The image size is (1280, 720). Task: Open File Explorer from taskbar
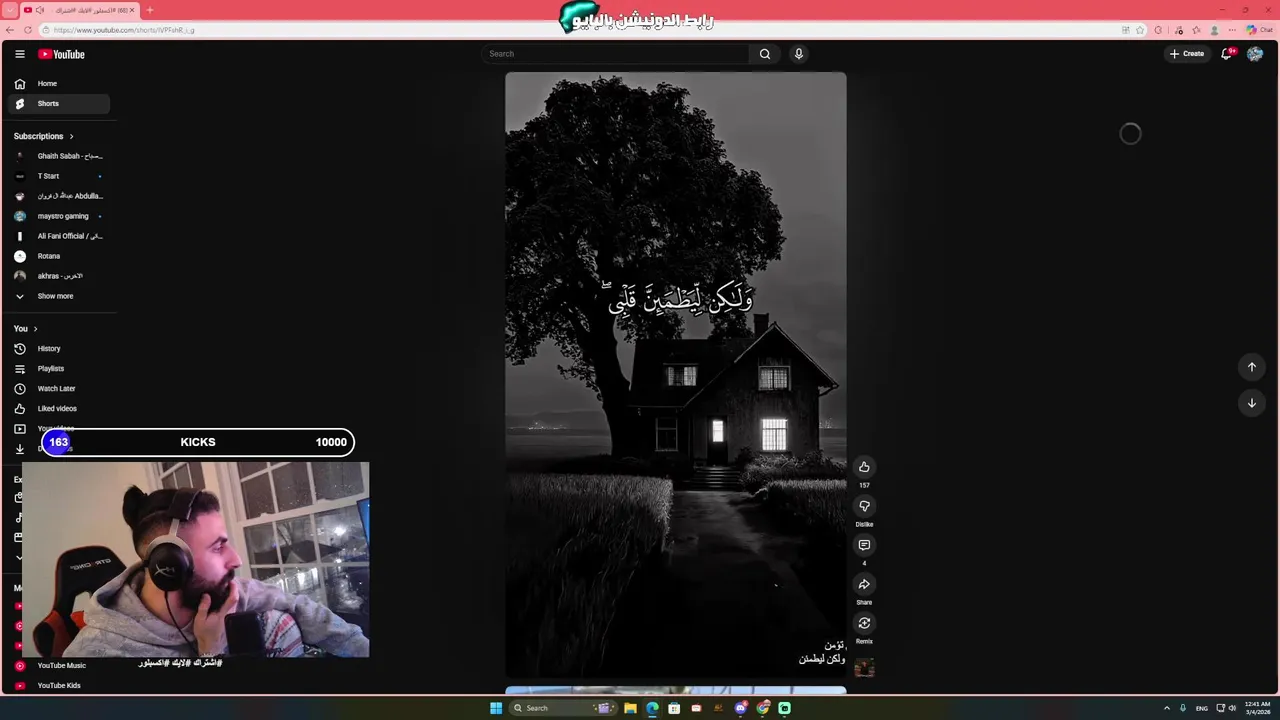[x=630, y=708]
